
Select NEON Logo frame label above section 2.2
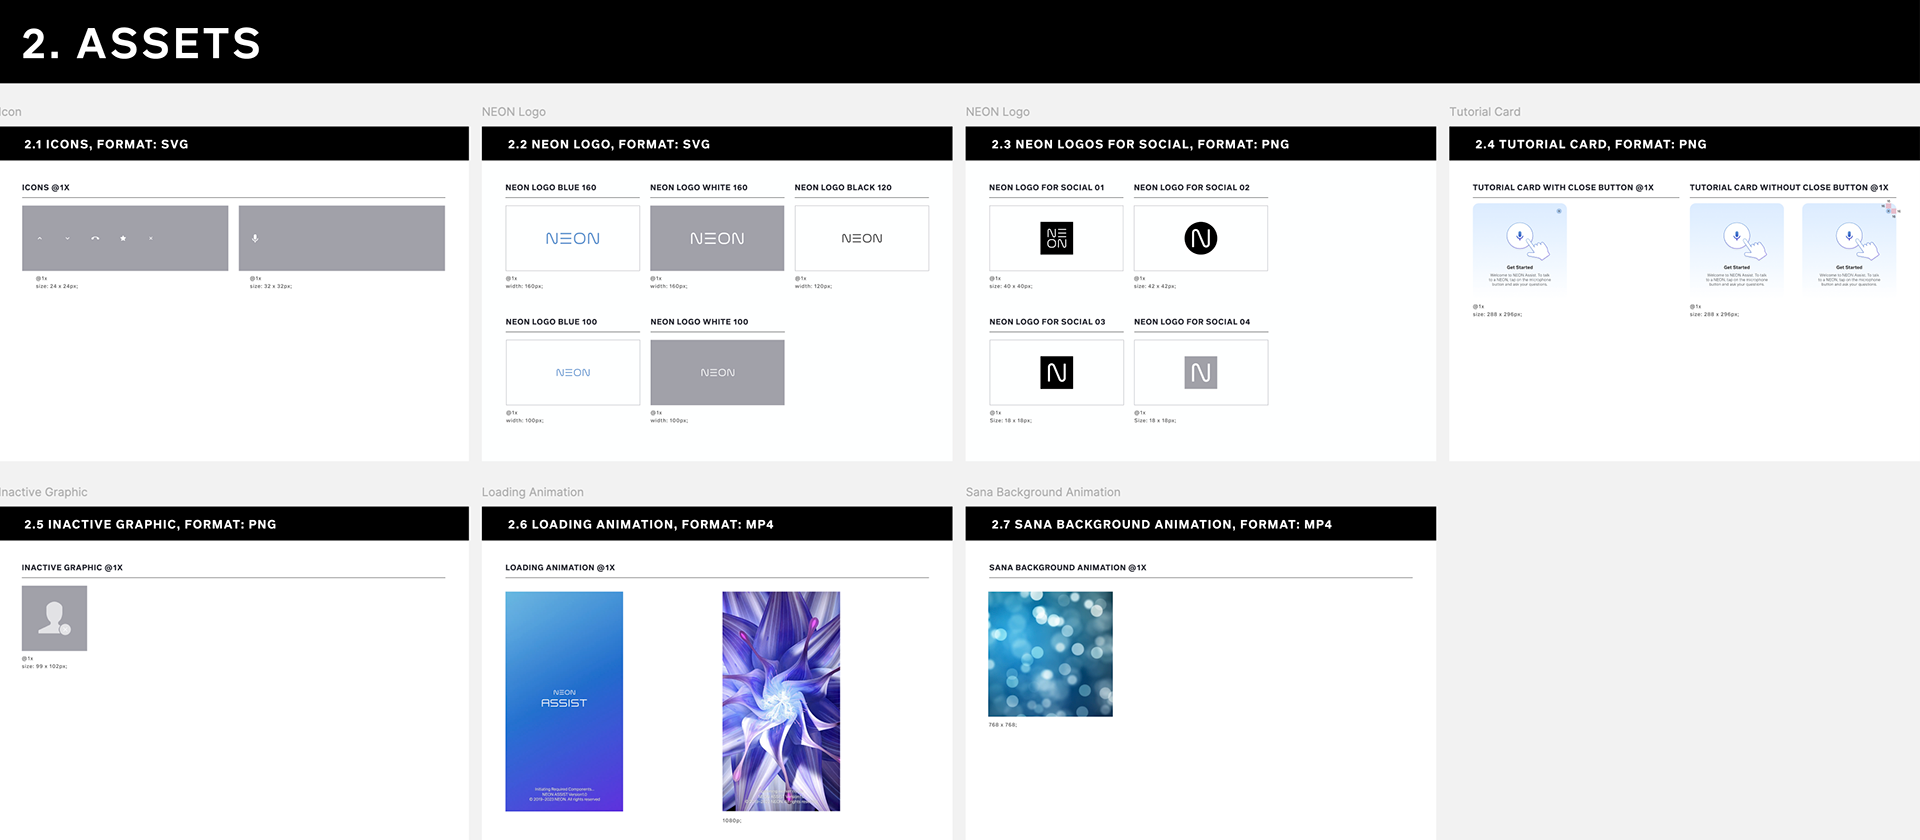[514, 112]
